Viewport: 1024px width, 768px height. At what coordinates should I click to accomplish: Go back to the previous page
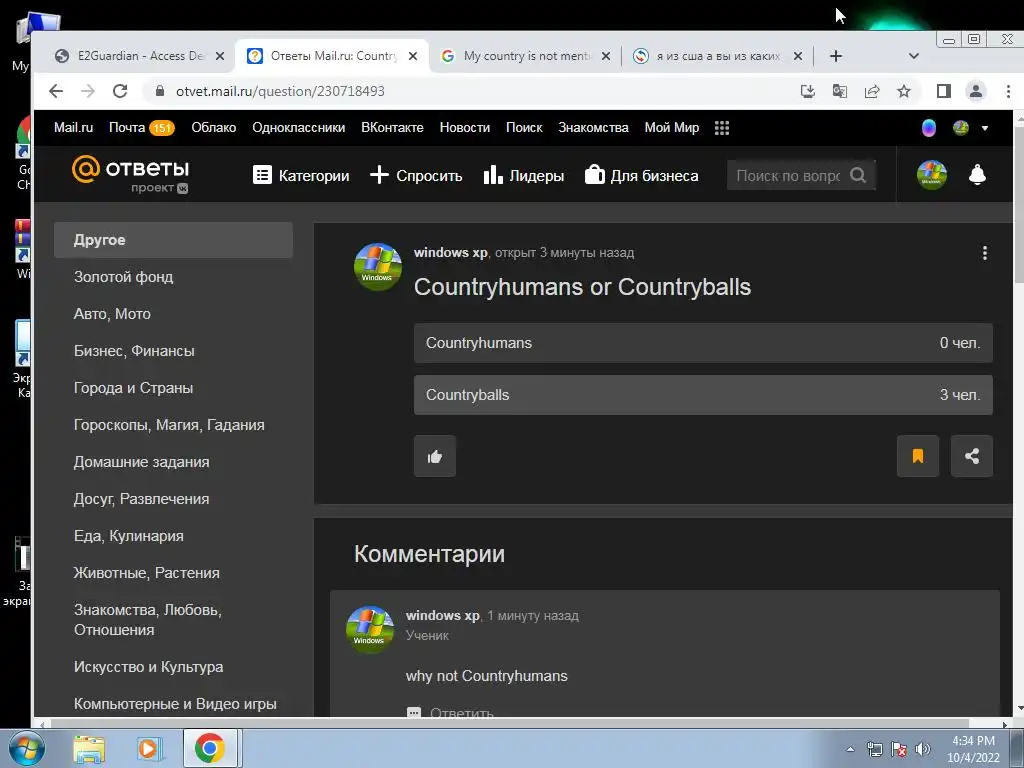56,91
